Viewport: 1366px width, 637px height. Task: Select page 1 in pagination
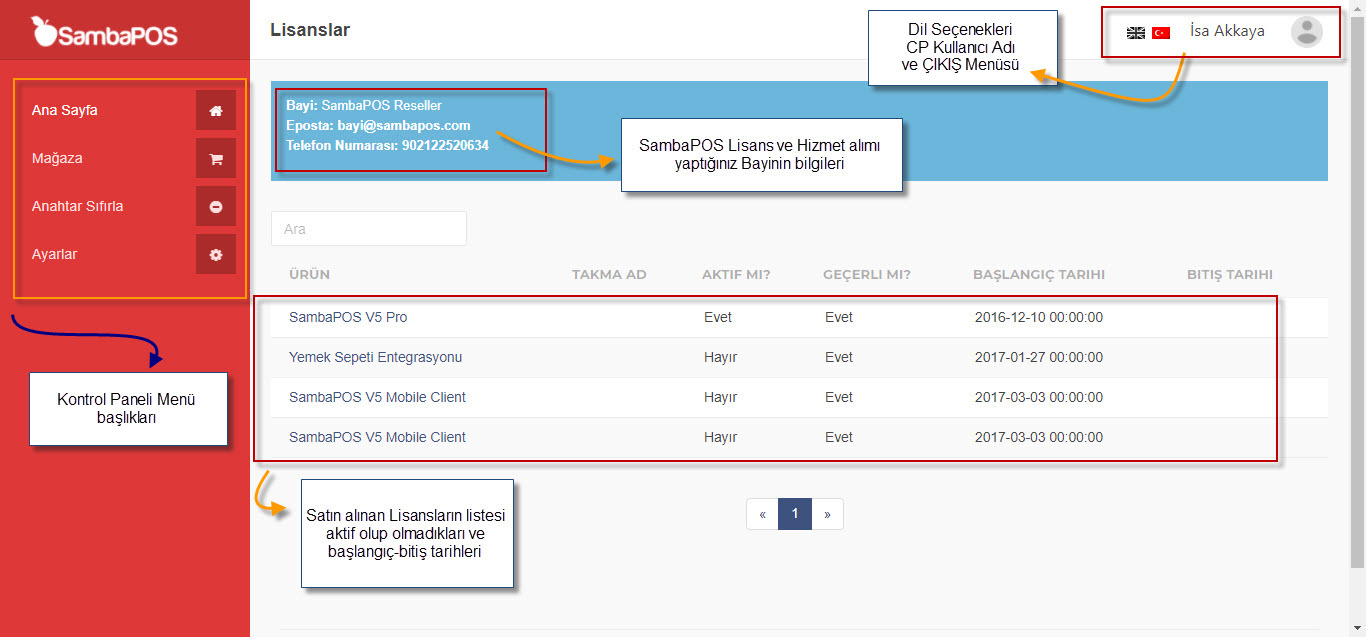[795, 514]
